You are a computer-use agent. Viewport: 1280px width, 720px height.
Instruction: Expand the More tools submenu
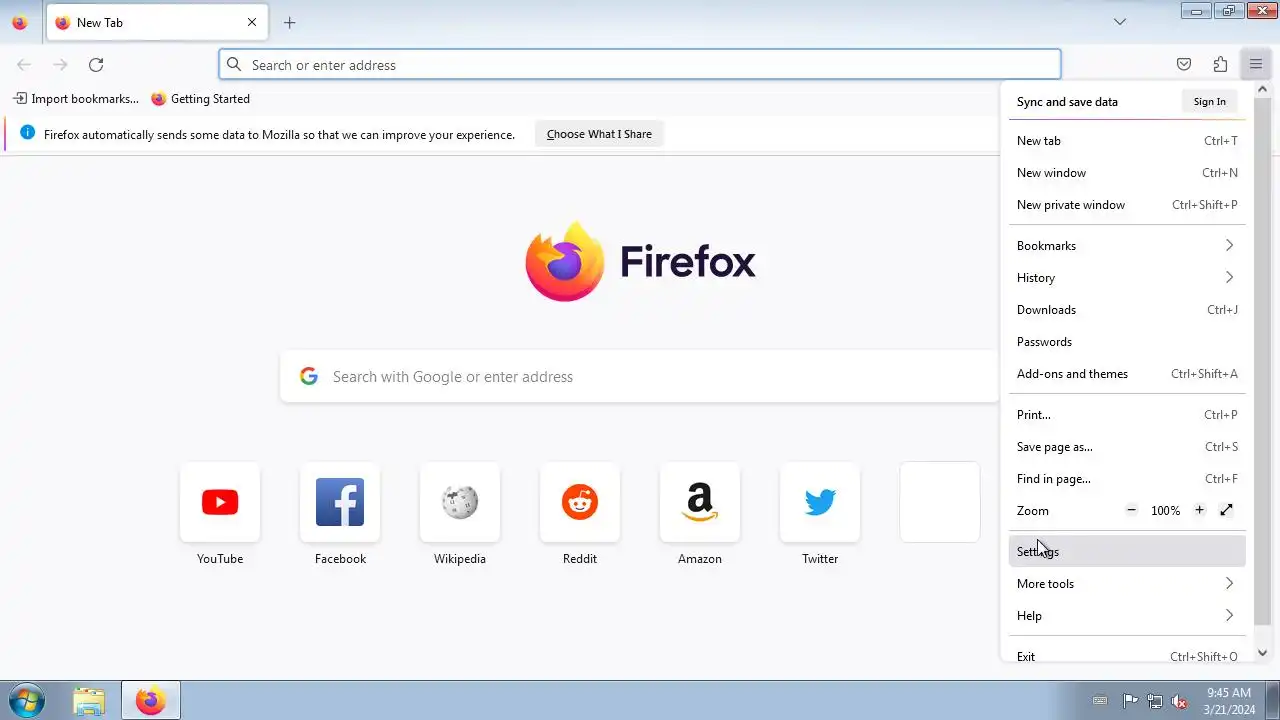(x=1127, y=584)
